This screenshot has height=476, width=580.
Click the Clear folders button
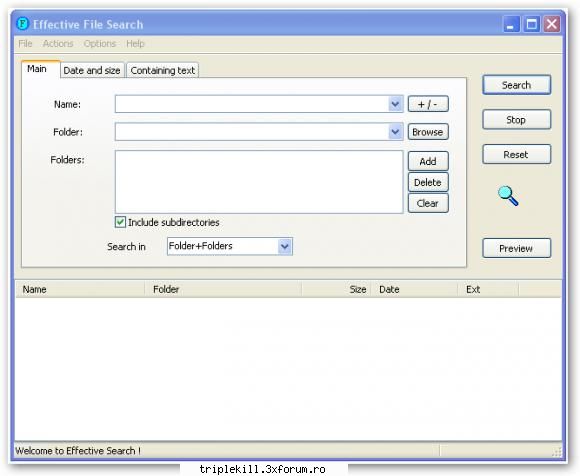[428, 203]
